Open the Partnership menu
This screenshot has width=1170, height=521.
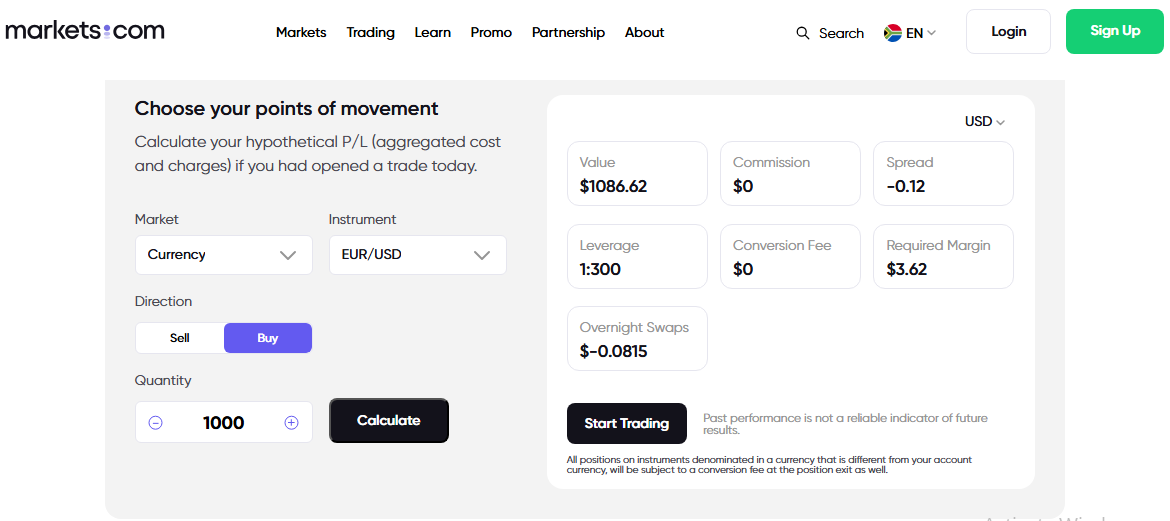(568, 32)
